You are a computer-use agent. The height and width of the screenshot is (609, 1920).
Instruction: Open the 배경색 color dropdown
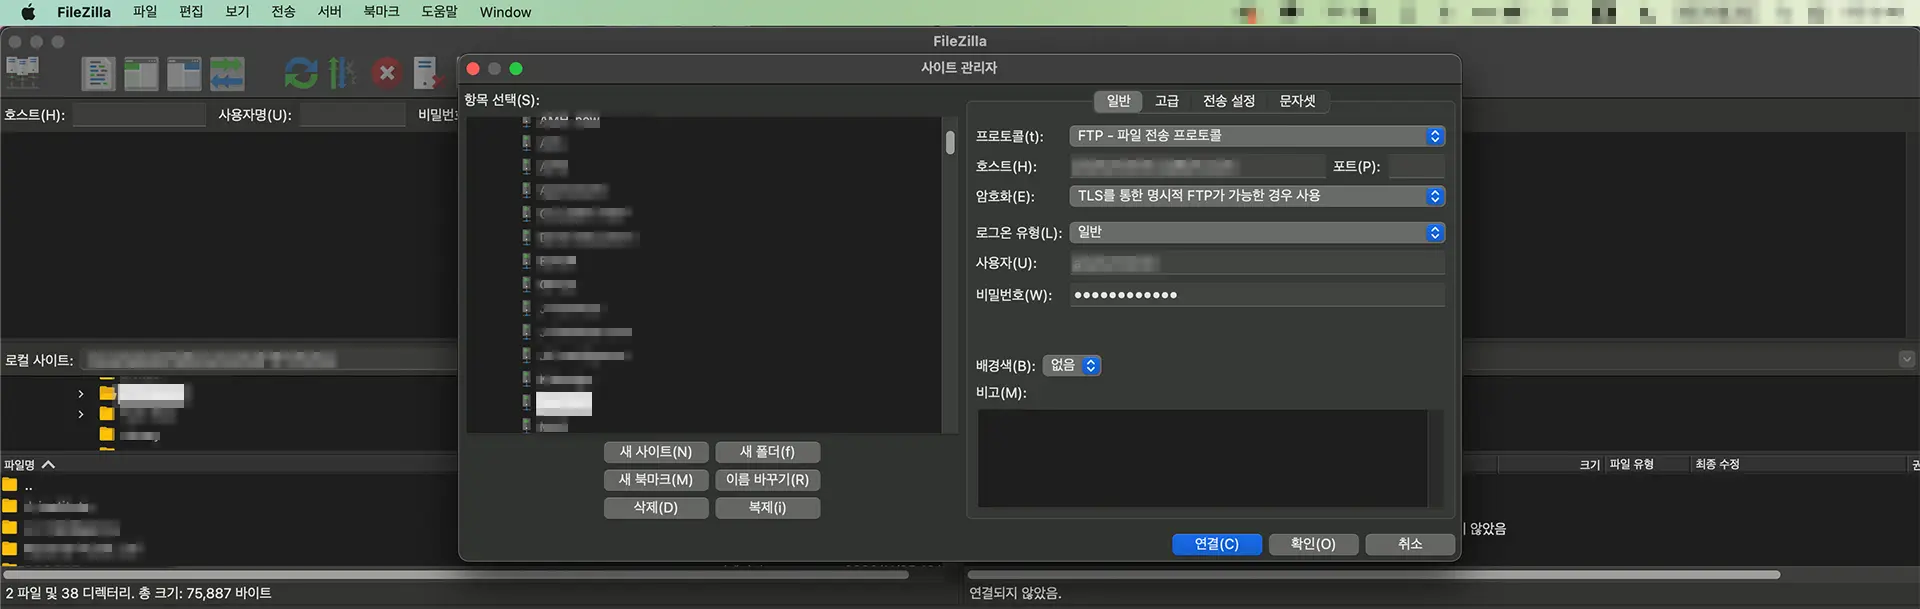pos(1072,366)
